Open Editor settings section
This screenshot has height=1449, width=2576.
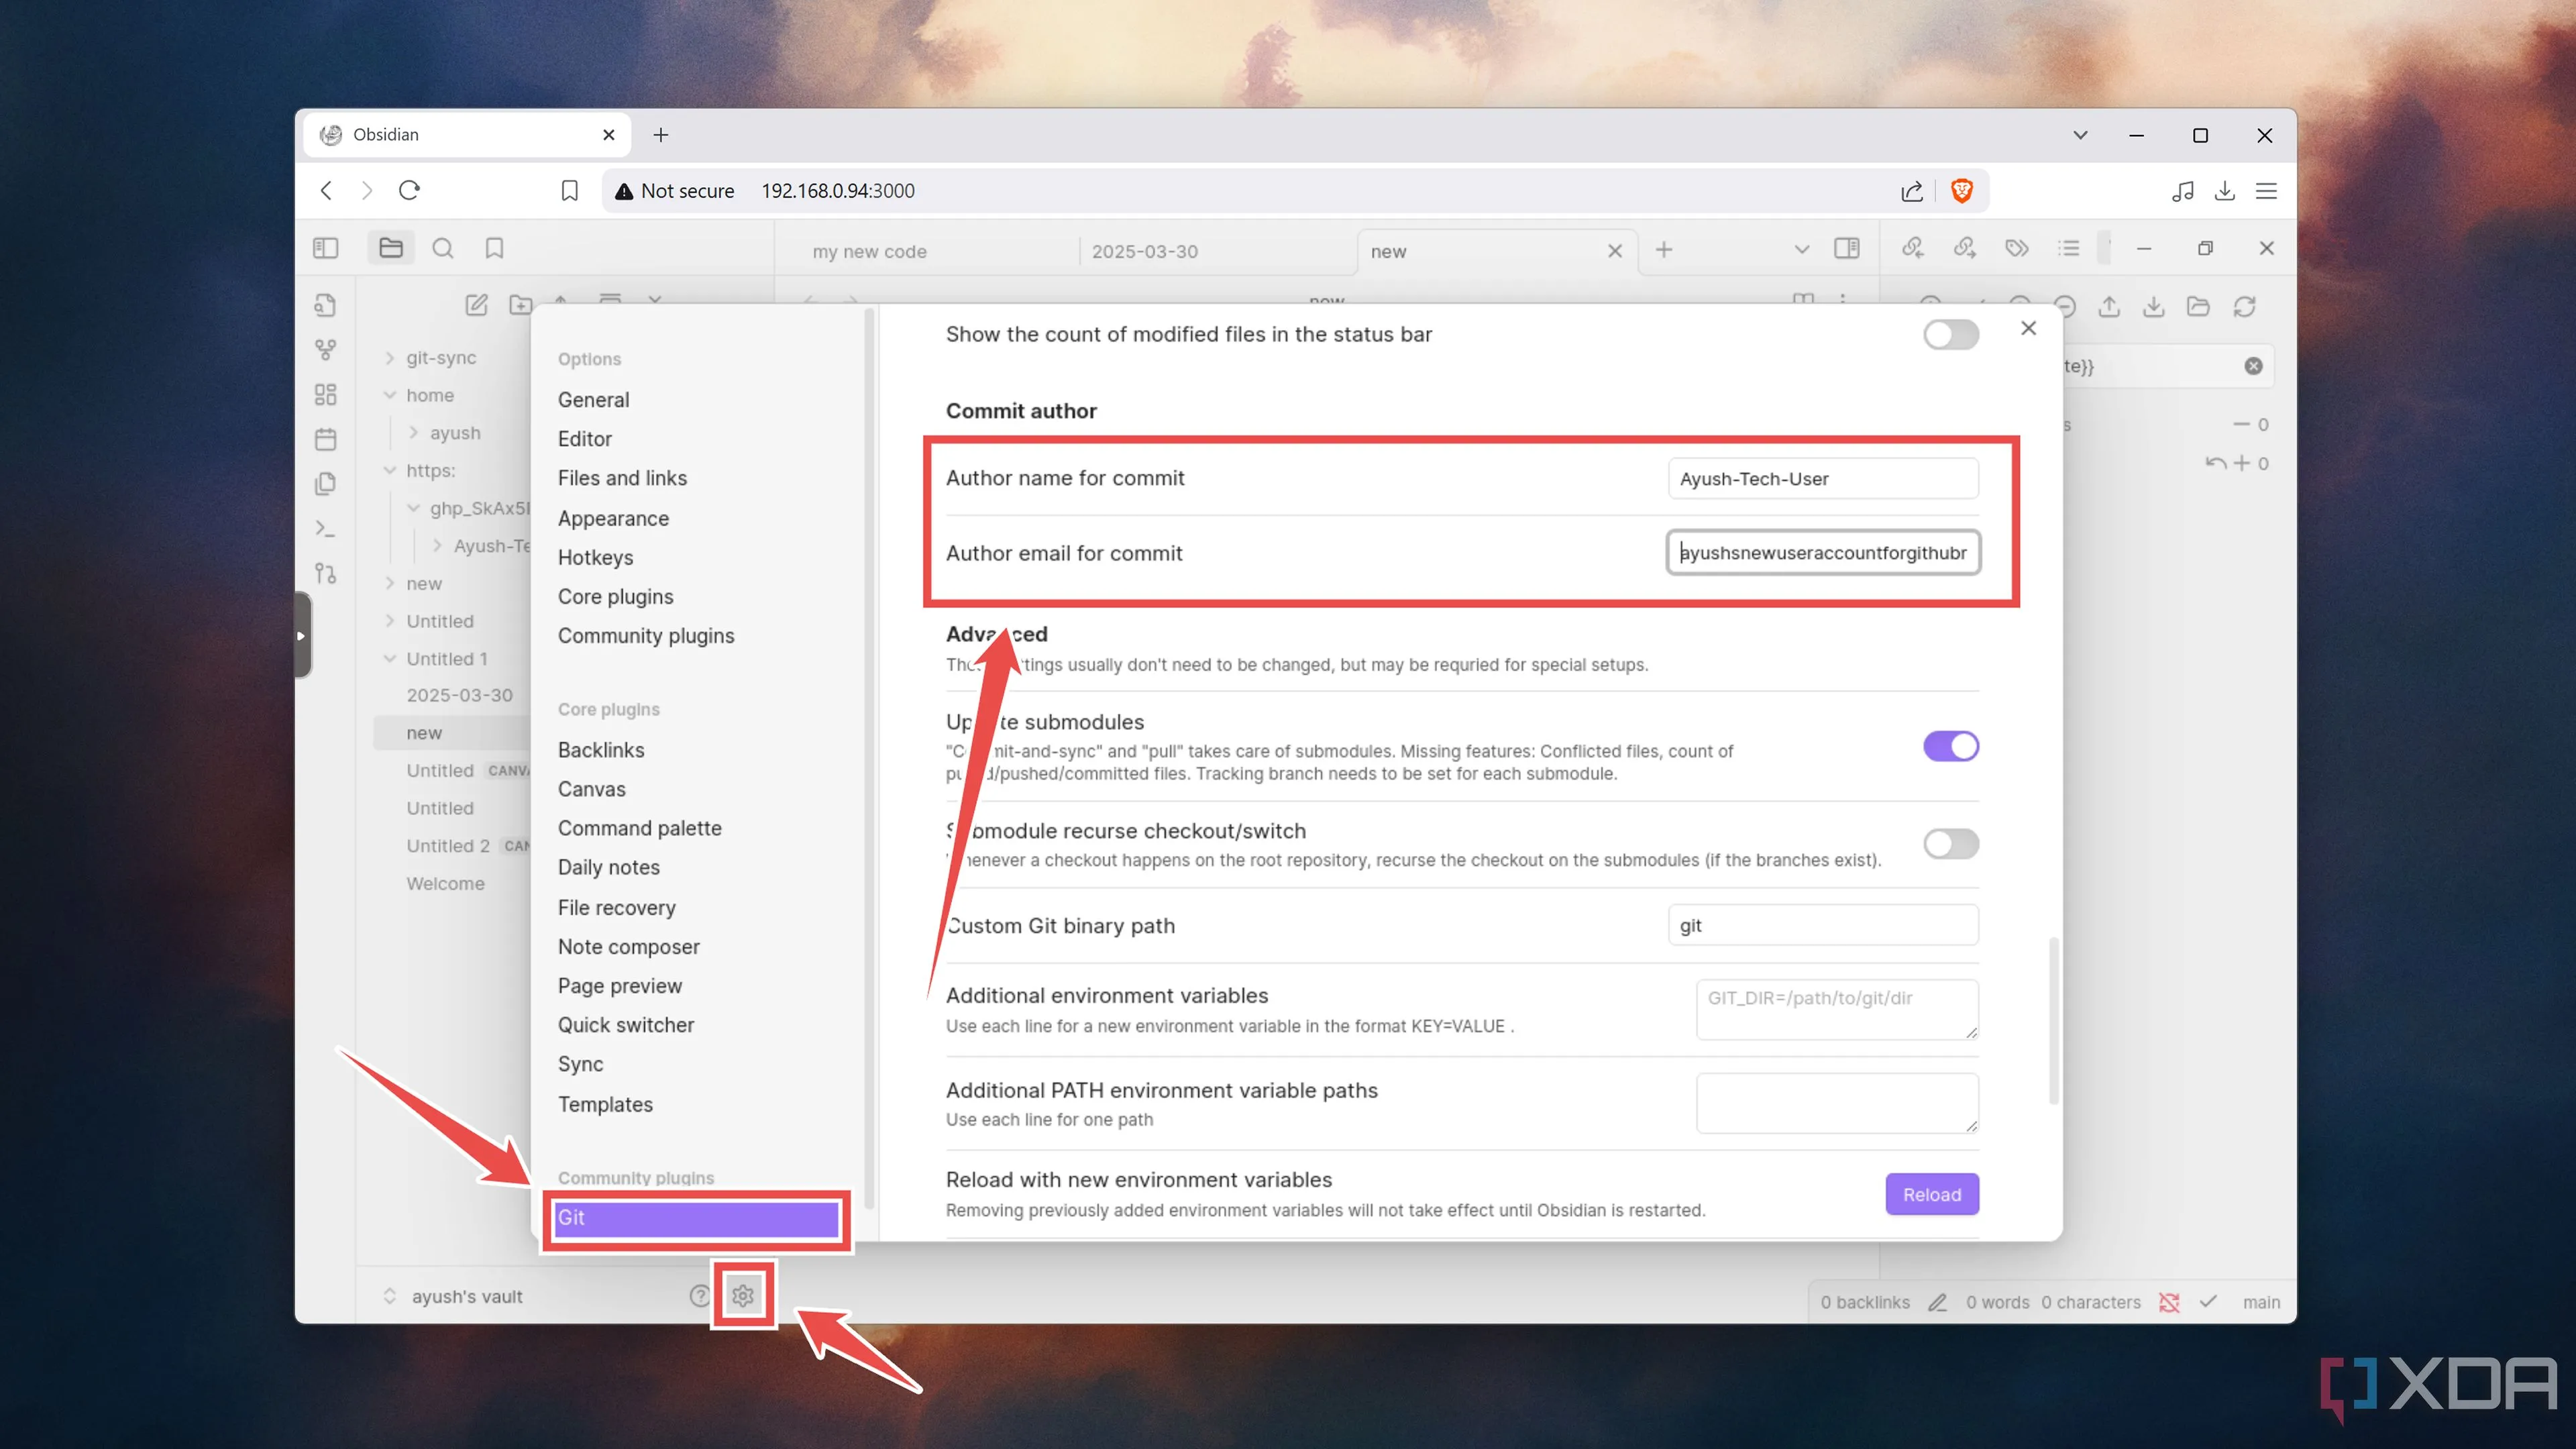coord(585,439)
